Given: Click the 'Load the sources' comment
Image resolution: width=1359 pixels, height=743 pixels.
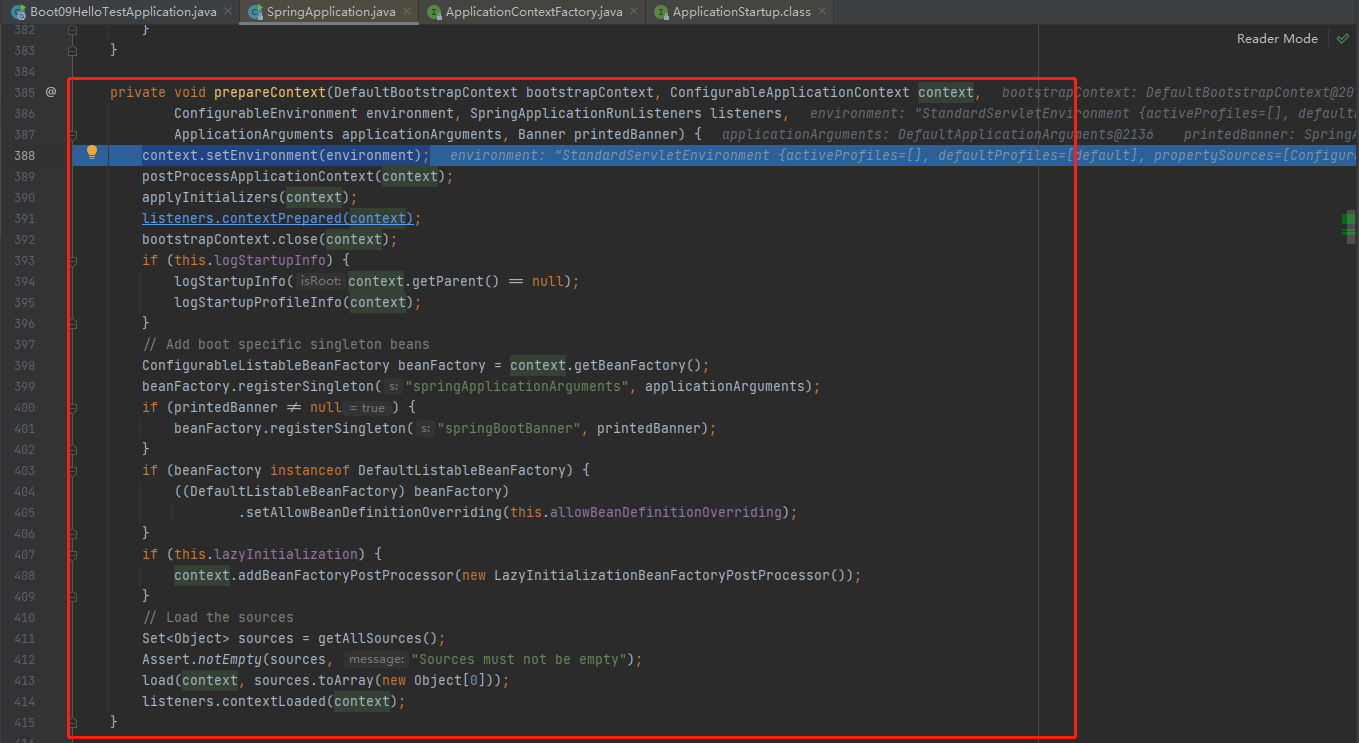Looking at the screenshot, I should point(217,617).
